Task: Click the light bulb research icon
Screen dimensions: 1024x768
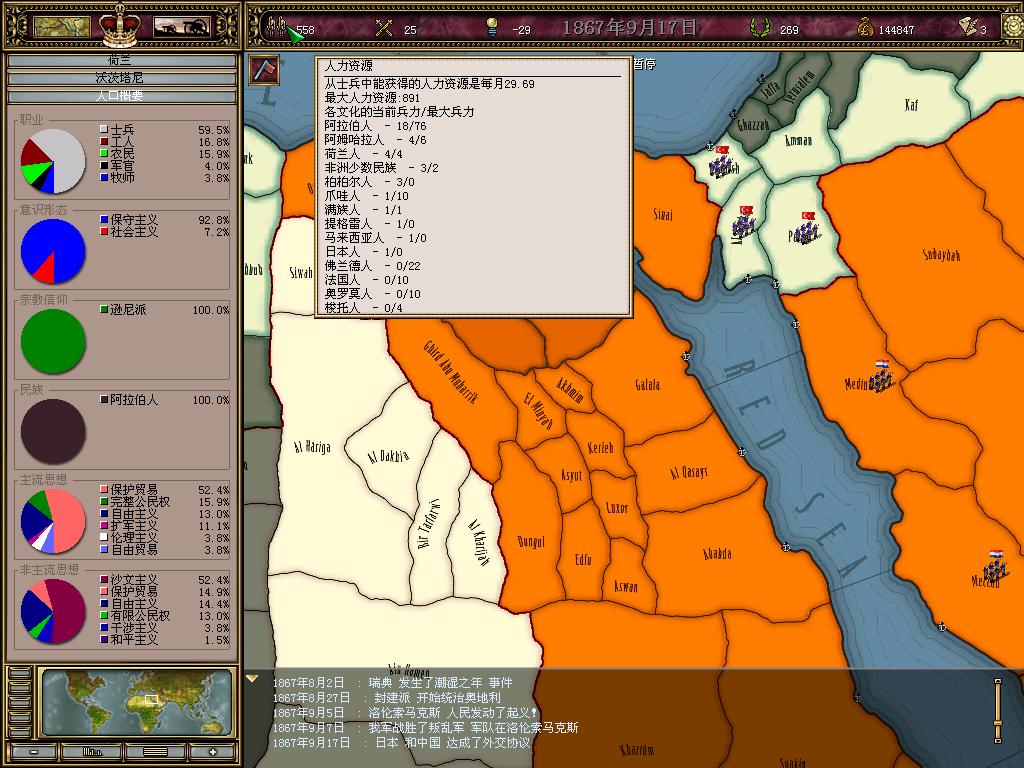Action: coord(491,28)
